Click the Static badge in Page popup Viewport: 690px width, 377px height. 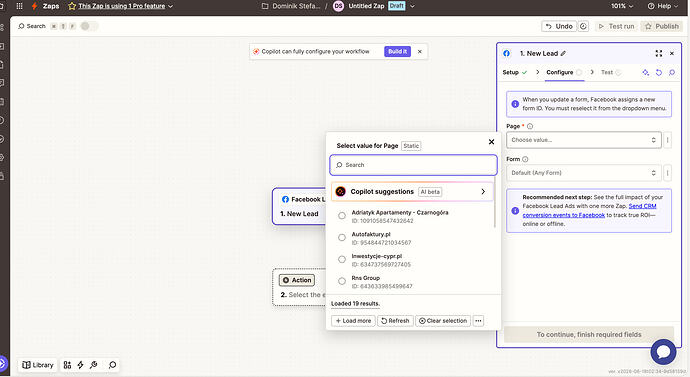(x=411, y=146)
